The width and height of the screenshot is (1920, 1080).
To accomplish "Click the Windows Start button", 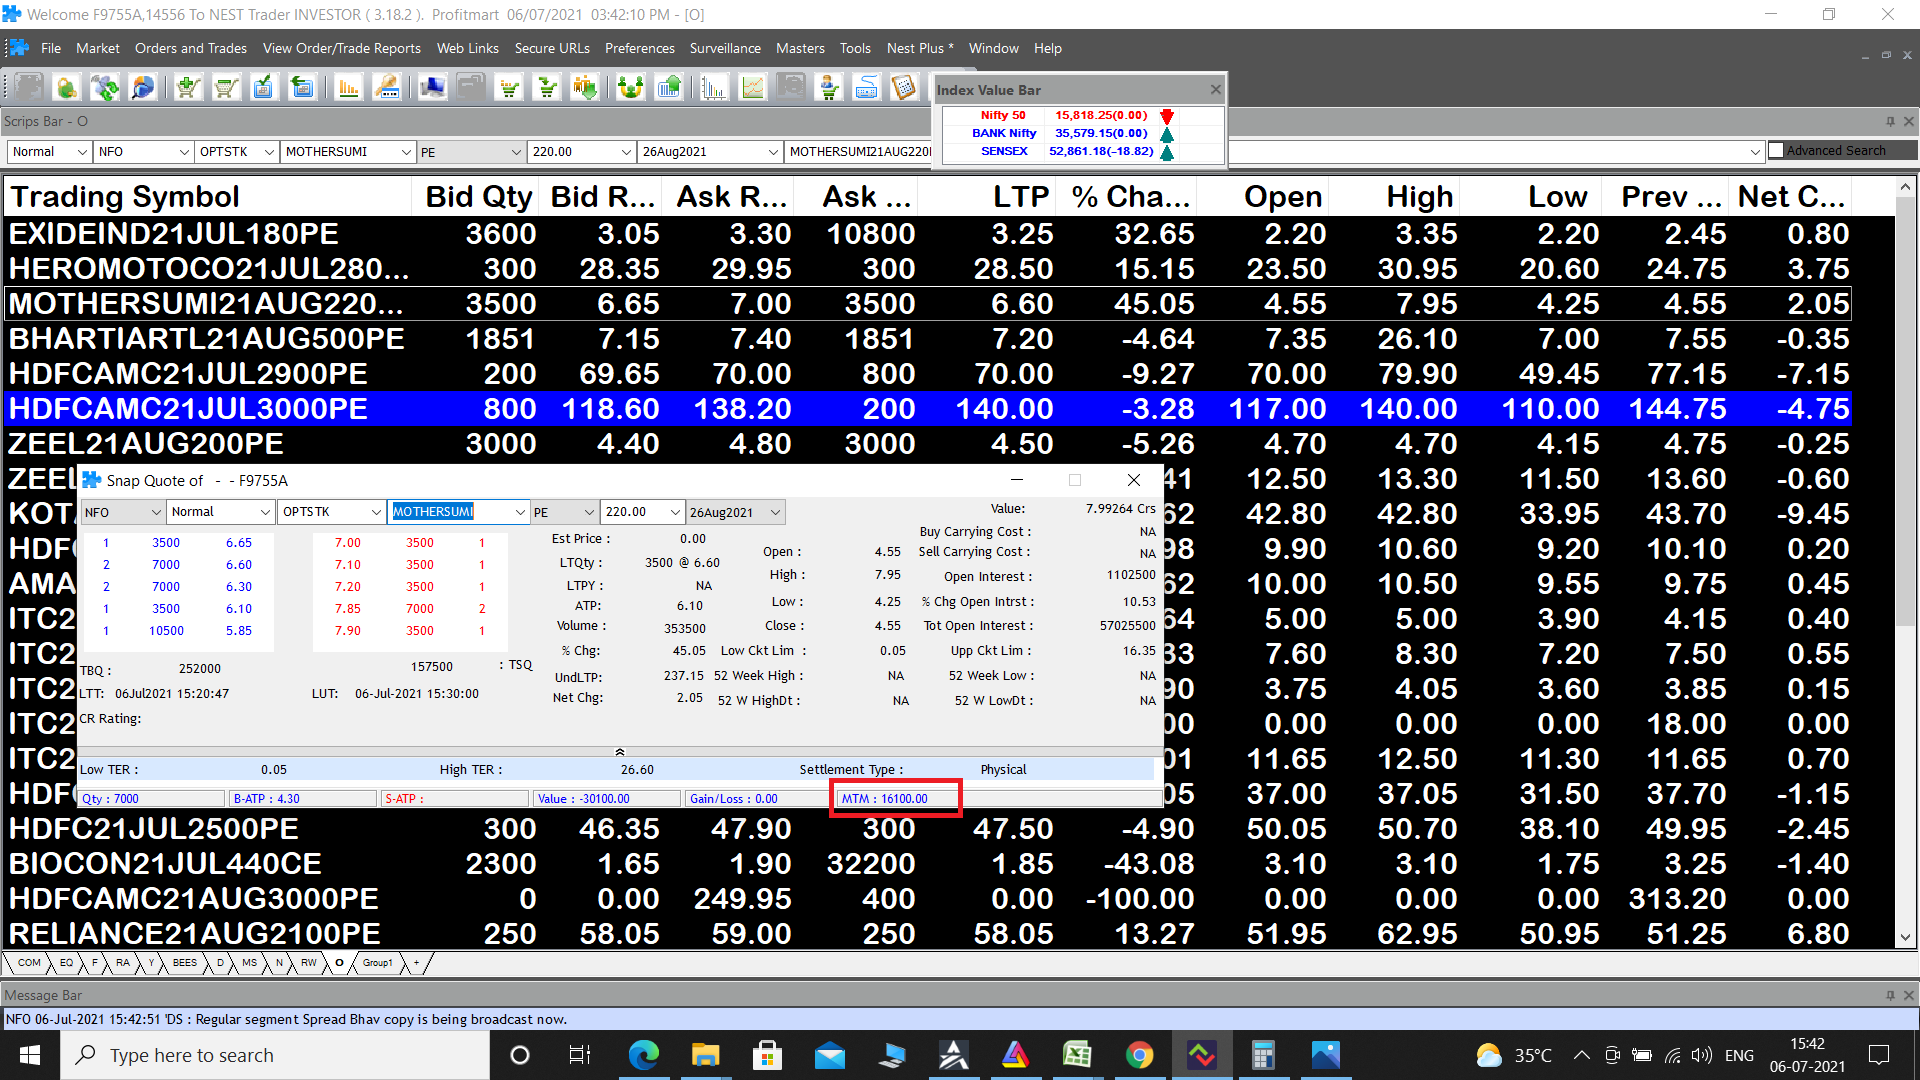I will point(30,1055).
